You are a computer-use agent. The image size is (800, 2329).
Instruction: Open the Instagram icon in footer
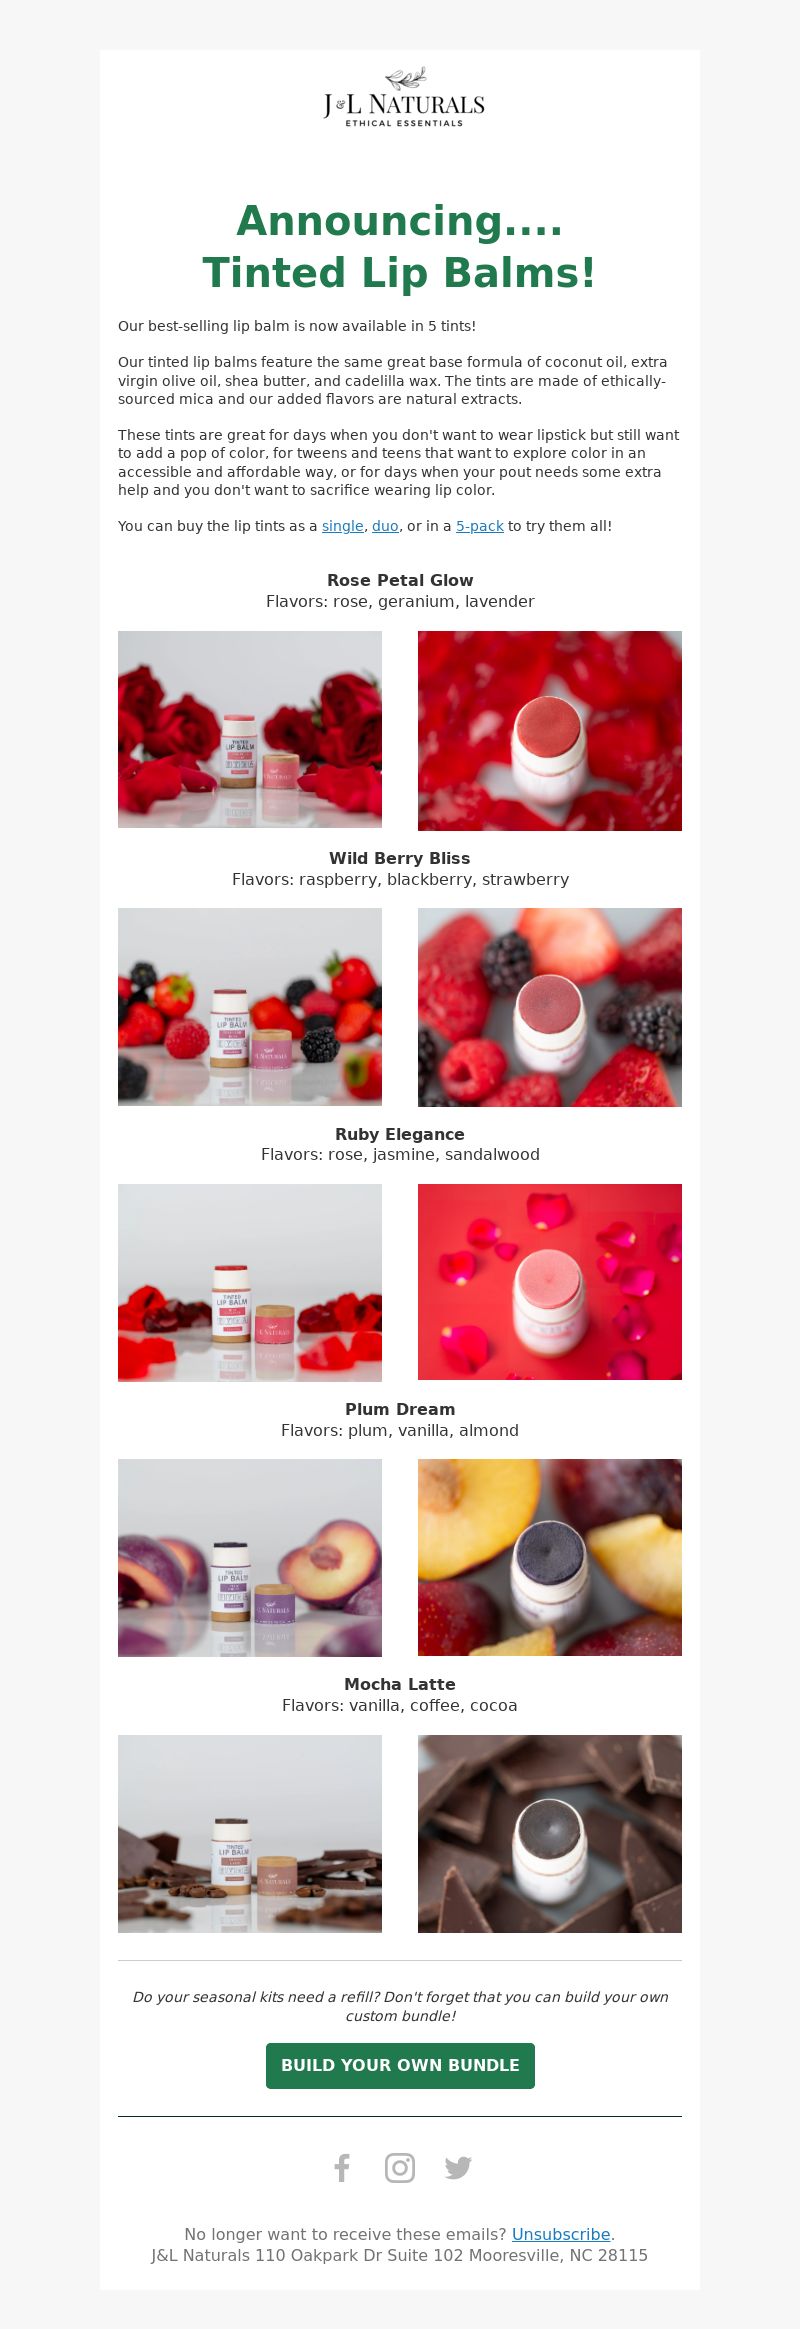[400, 2168]
